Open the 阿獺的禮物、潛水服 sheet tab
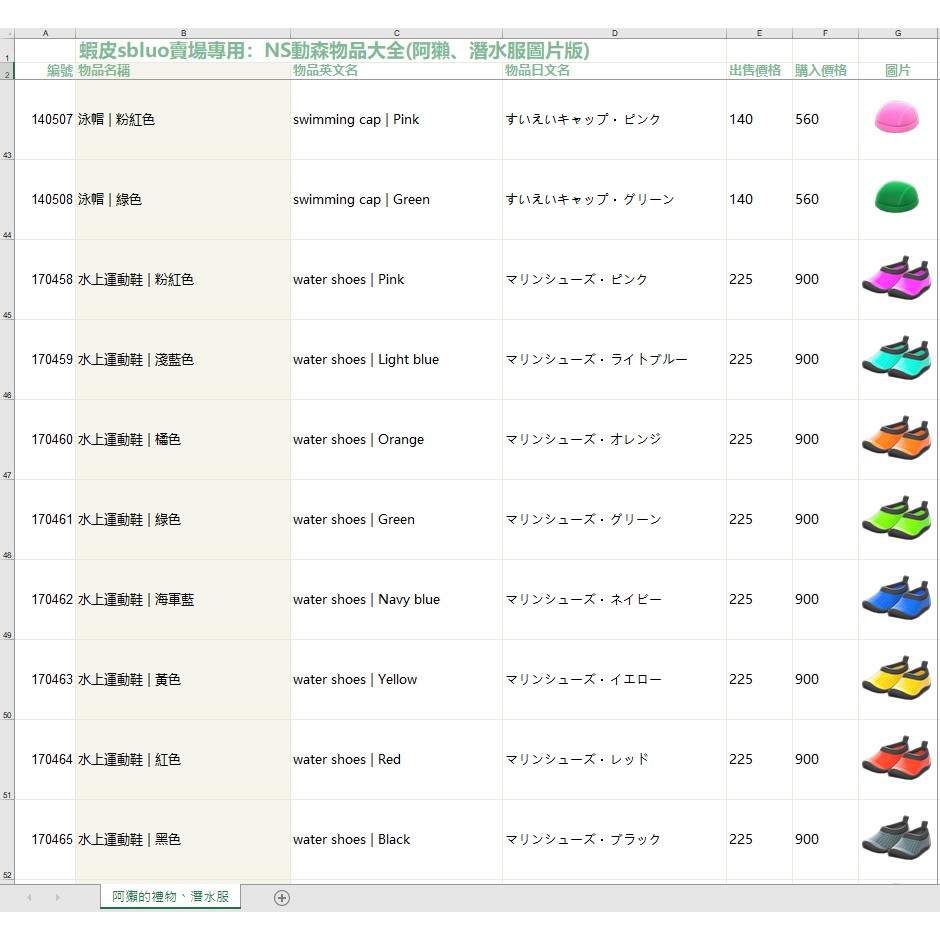Screen dimensions: 940x940 (x=170, y=896)
